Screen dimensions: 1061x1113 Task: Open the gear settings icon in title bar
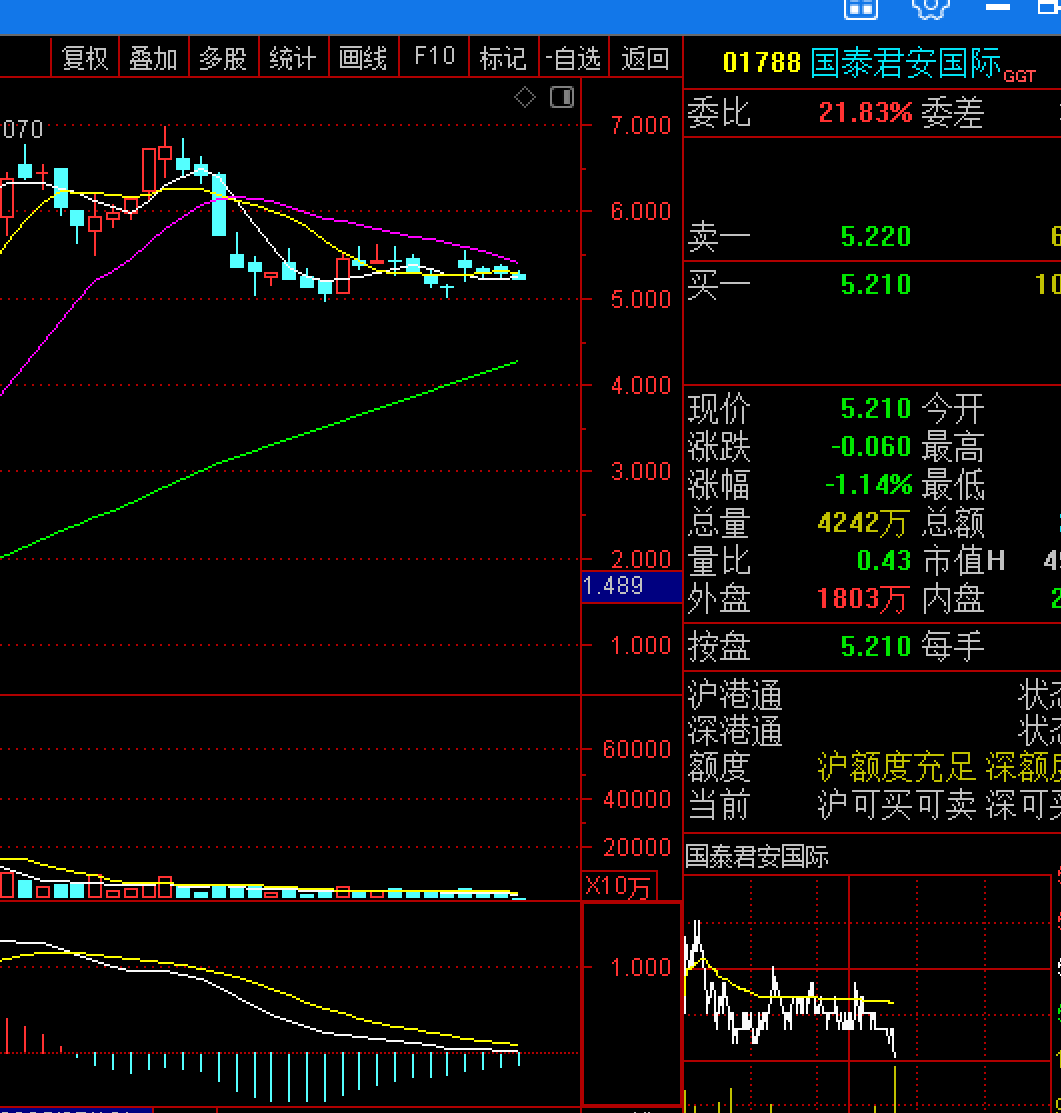click(930, 9)
